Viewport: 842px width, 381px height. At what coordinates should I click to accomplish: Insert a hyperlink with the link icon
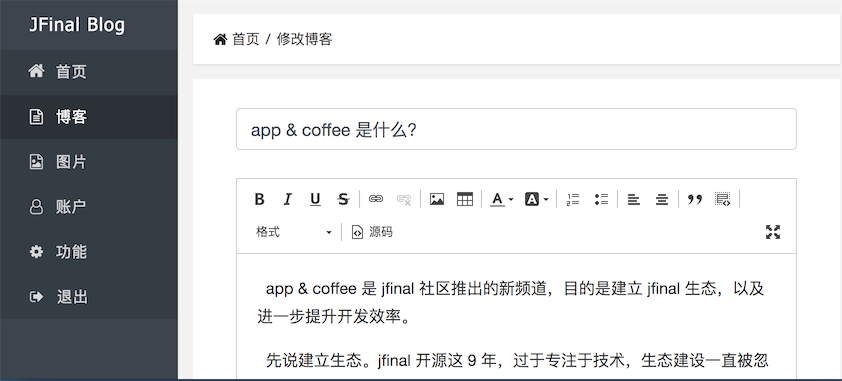[376, 200]
